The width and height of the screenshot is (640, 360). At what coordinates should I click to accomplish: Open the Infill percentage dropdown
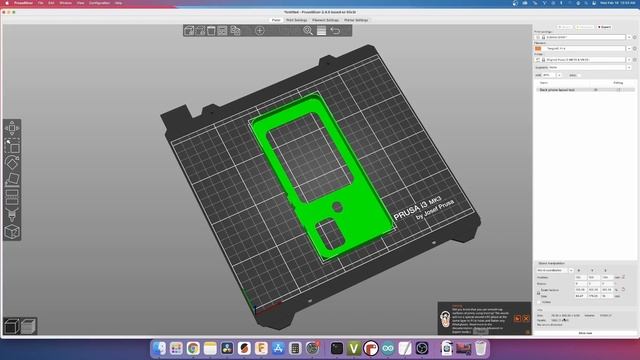coord(552,75)
